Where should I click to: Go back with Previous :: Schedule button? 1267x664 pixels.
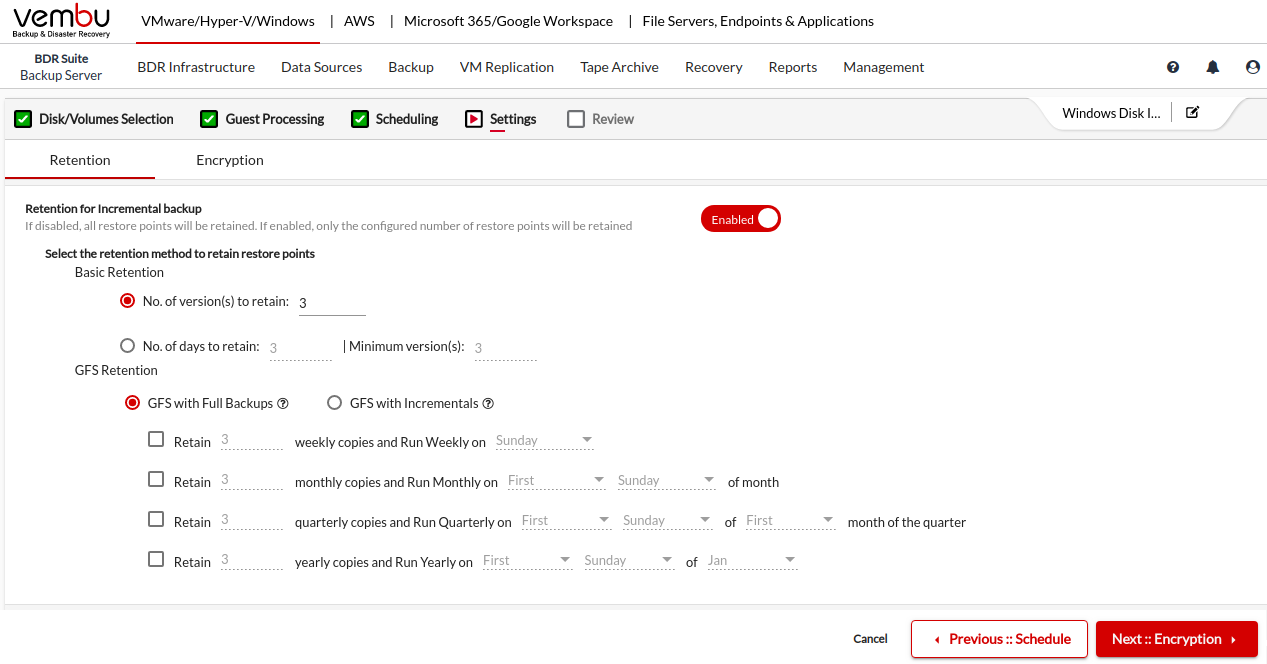pyautogui.click(x=999, y=639)
